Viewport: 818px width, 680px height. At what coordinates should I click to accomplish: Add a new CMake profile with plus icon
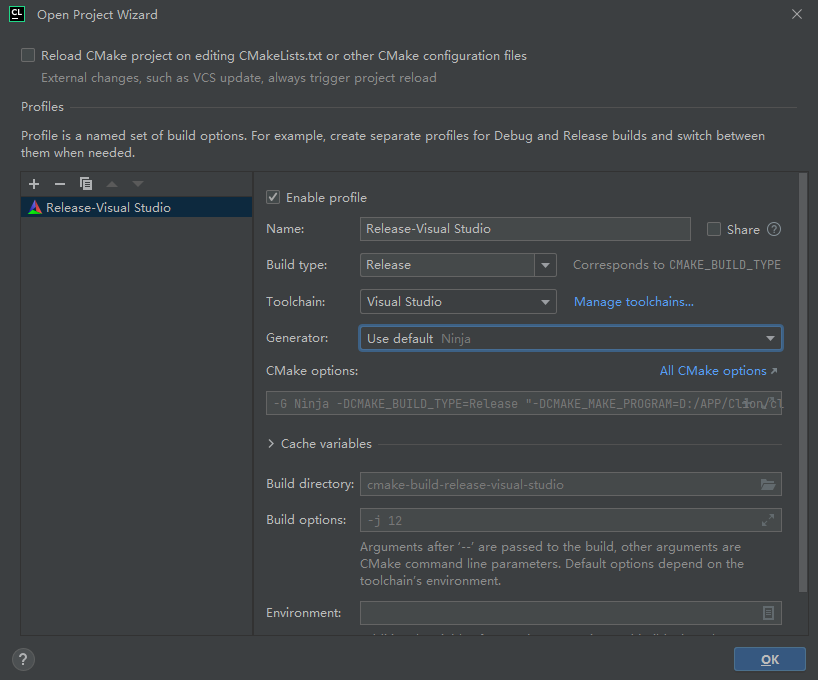coord(34,184)
